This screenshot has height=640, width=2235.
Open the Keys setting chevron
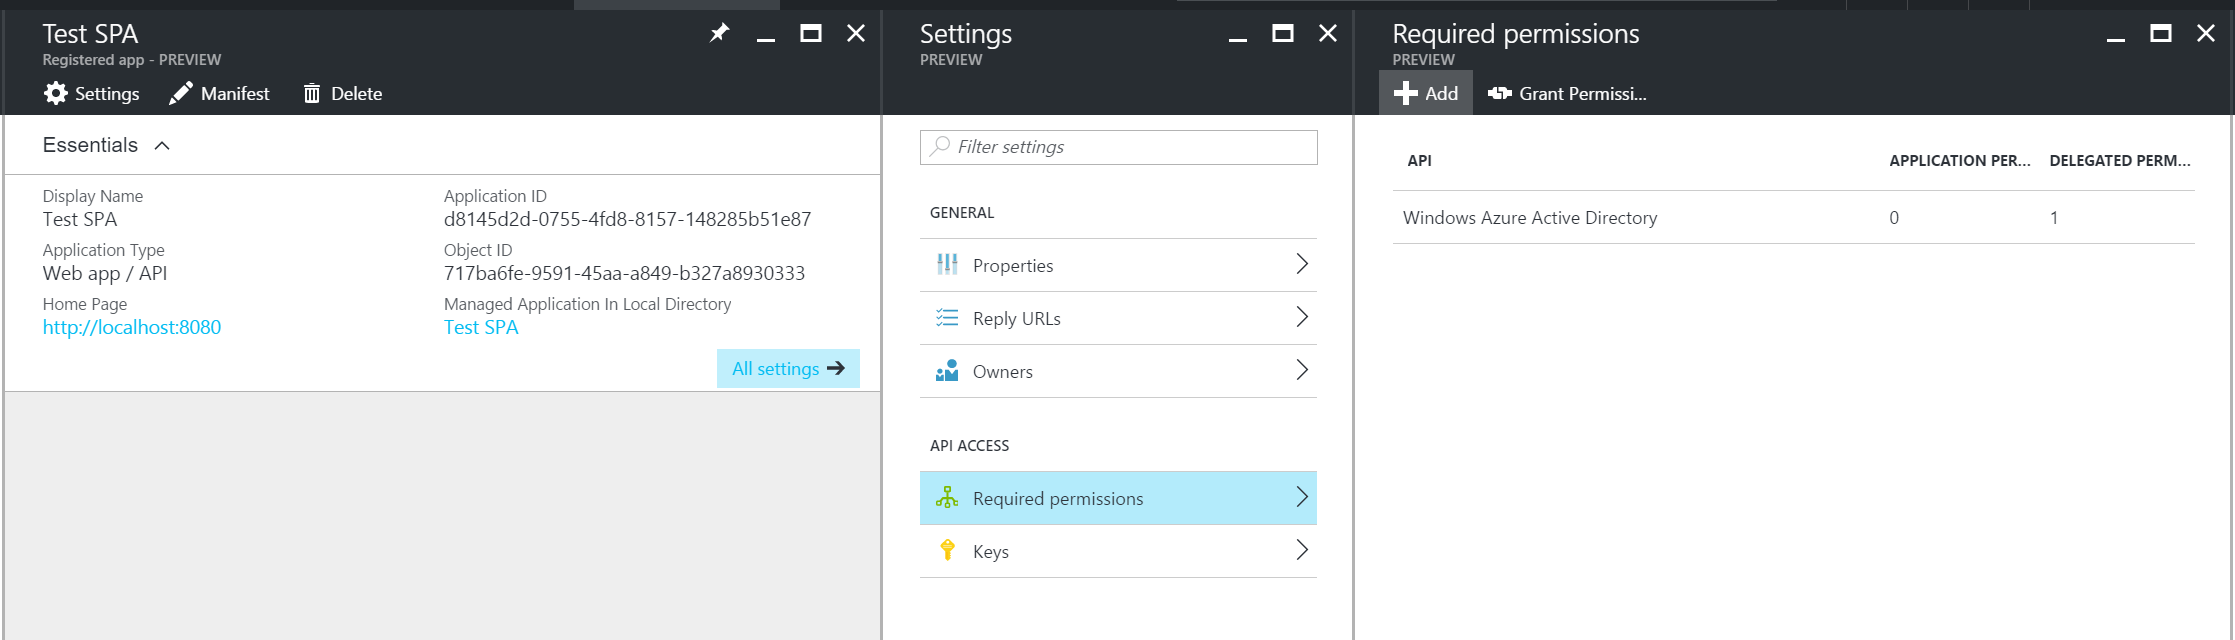pos(1302,550)
